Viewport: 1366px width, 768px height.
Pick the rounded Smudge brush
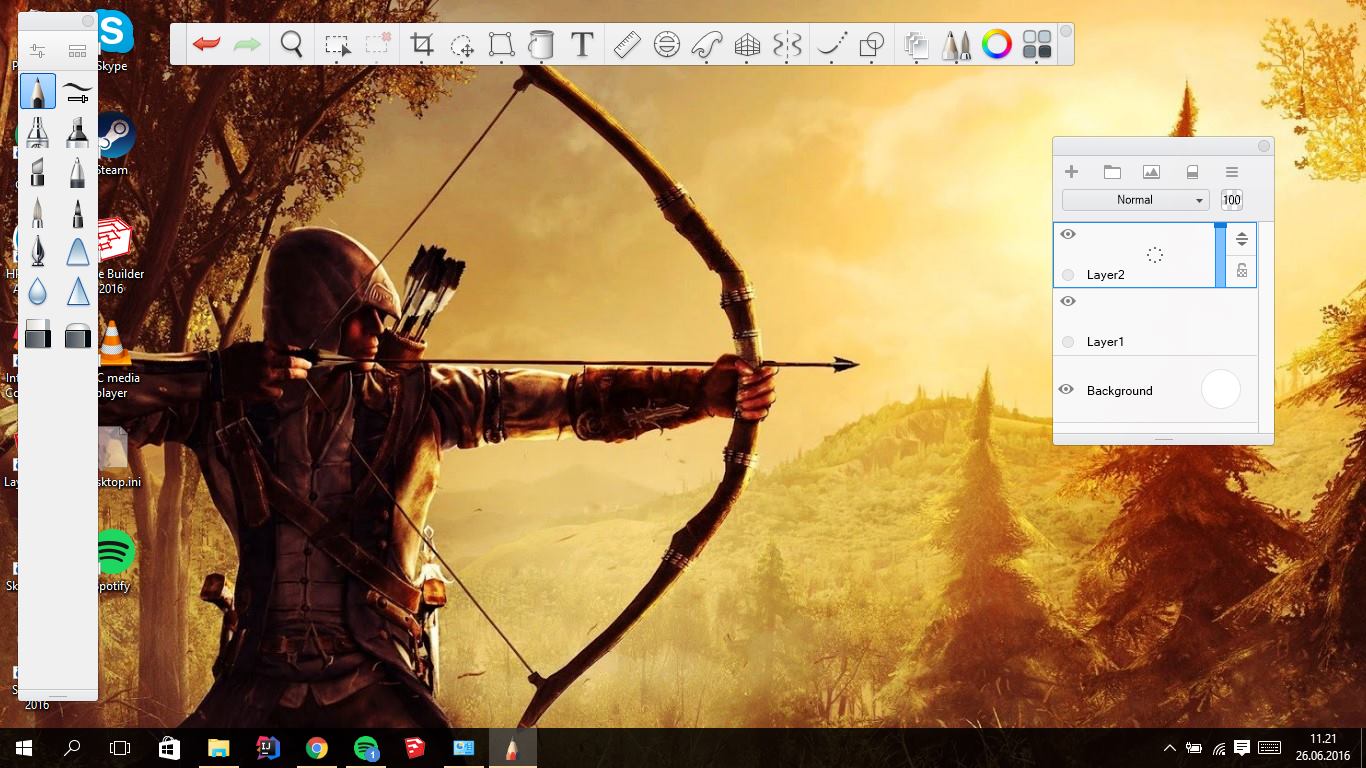coord(77,251)
